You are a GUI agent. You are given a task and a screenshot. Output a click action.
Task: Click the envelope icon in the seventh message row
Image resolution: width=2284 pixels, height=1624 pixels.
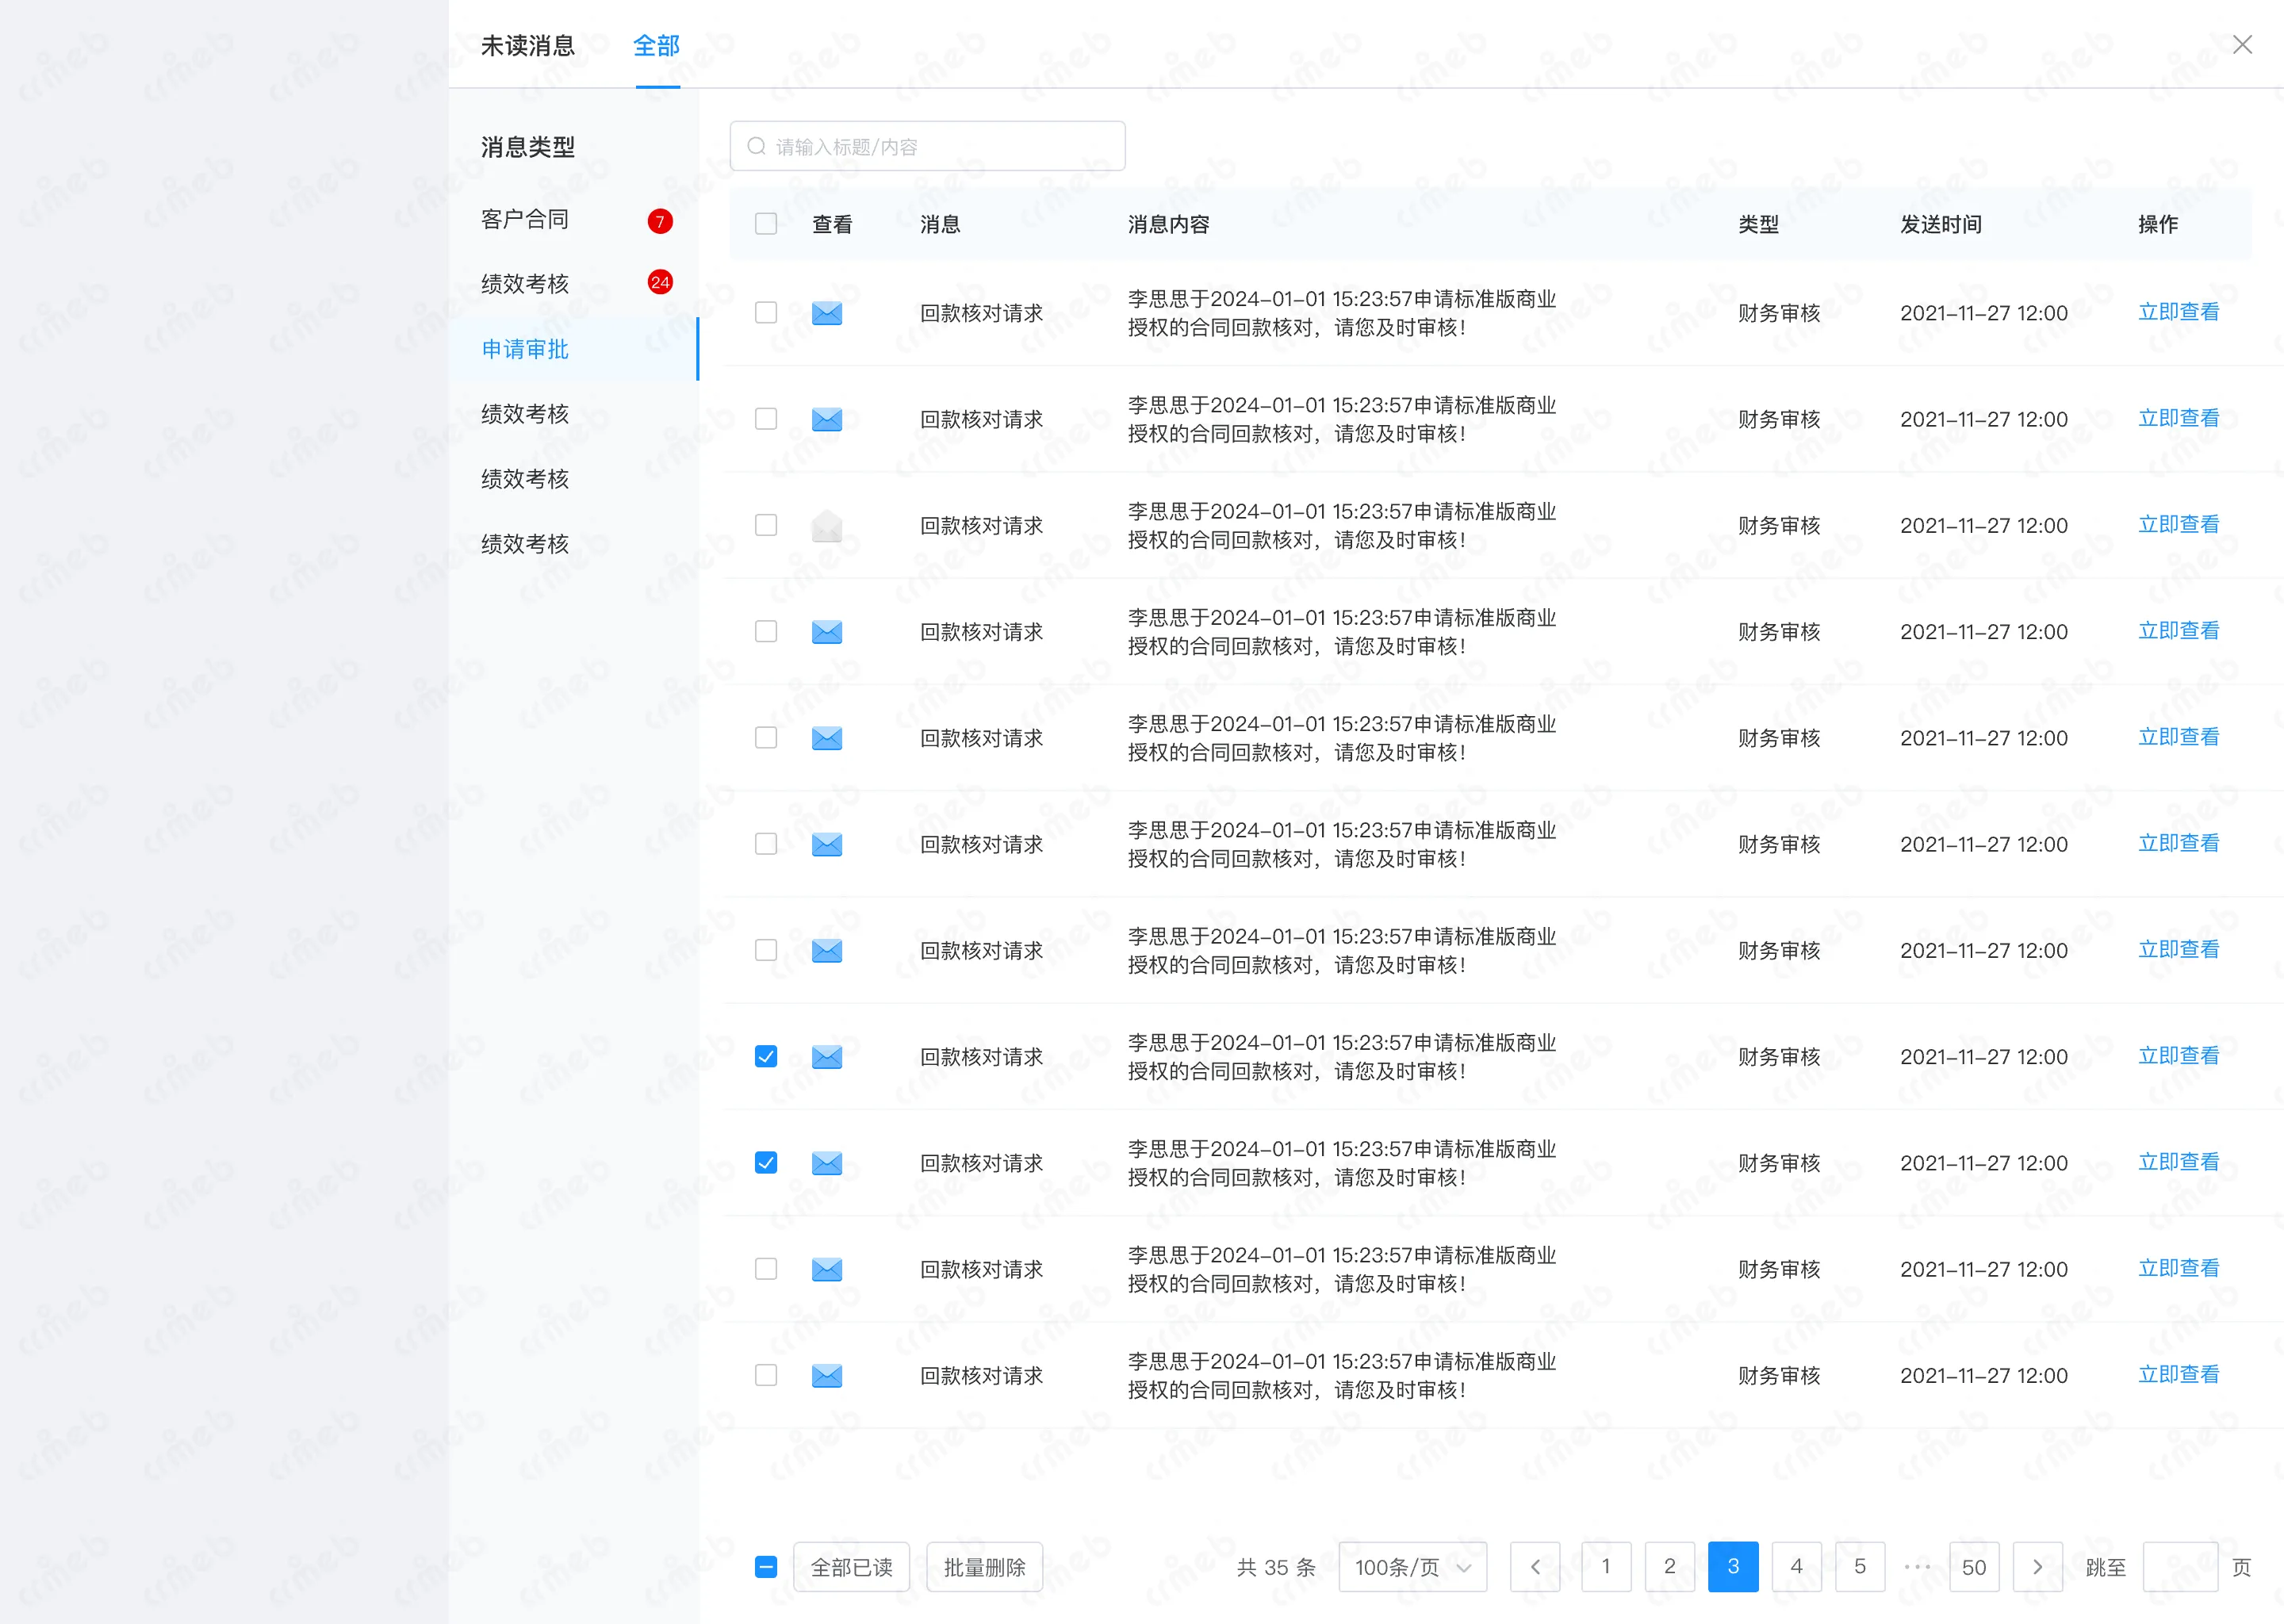tap(826, 950)
